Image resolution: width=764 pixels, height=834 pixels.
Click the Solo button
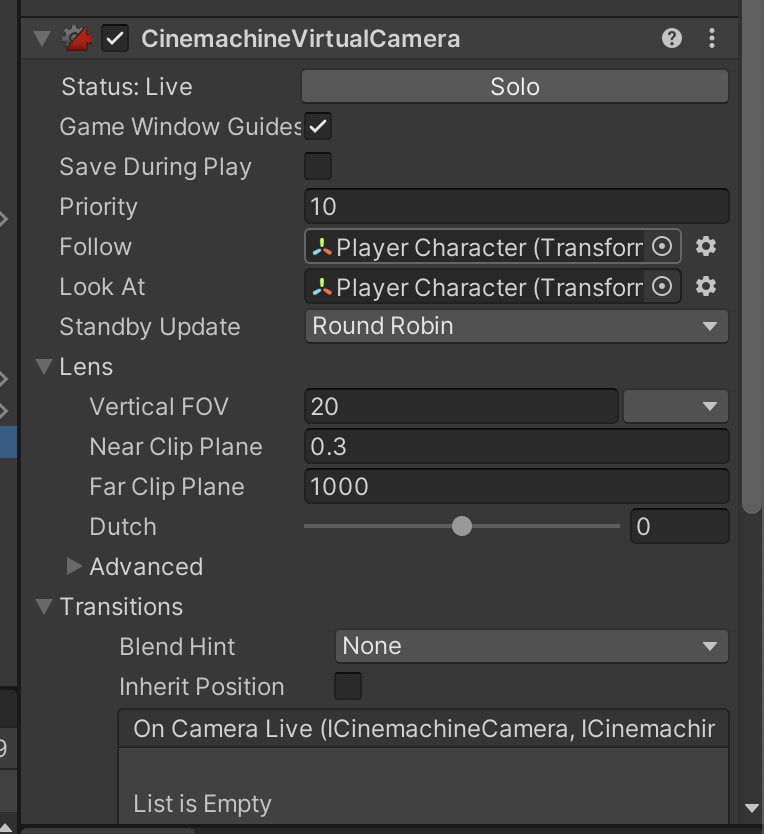[515, 86]
